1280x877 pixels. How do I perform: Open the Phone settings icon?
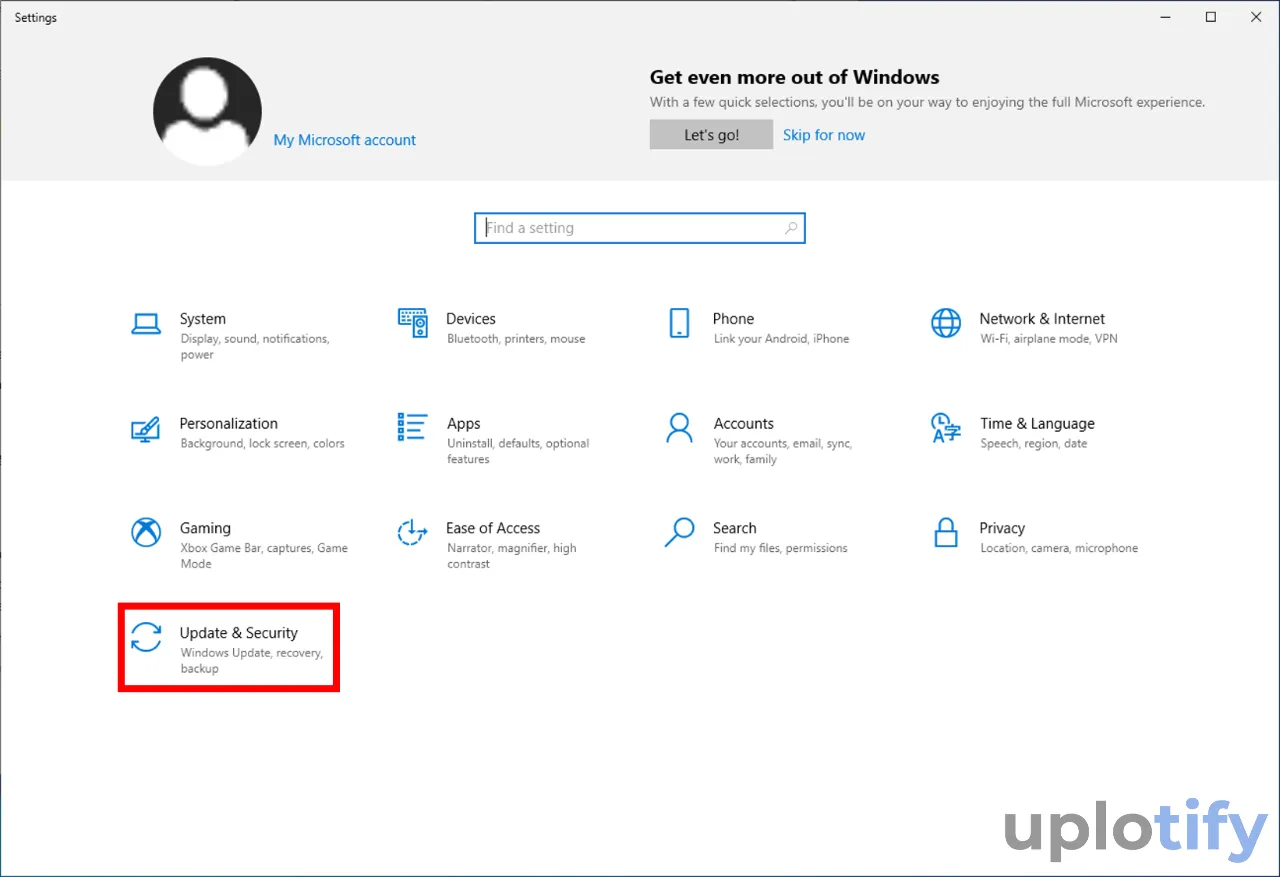pyautogui.click(x=679, y=323)
